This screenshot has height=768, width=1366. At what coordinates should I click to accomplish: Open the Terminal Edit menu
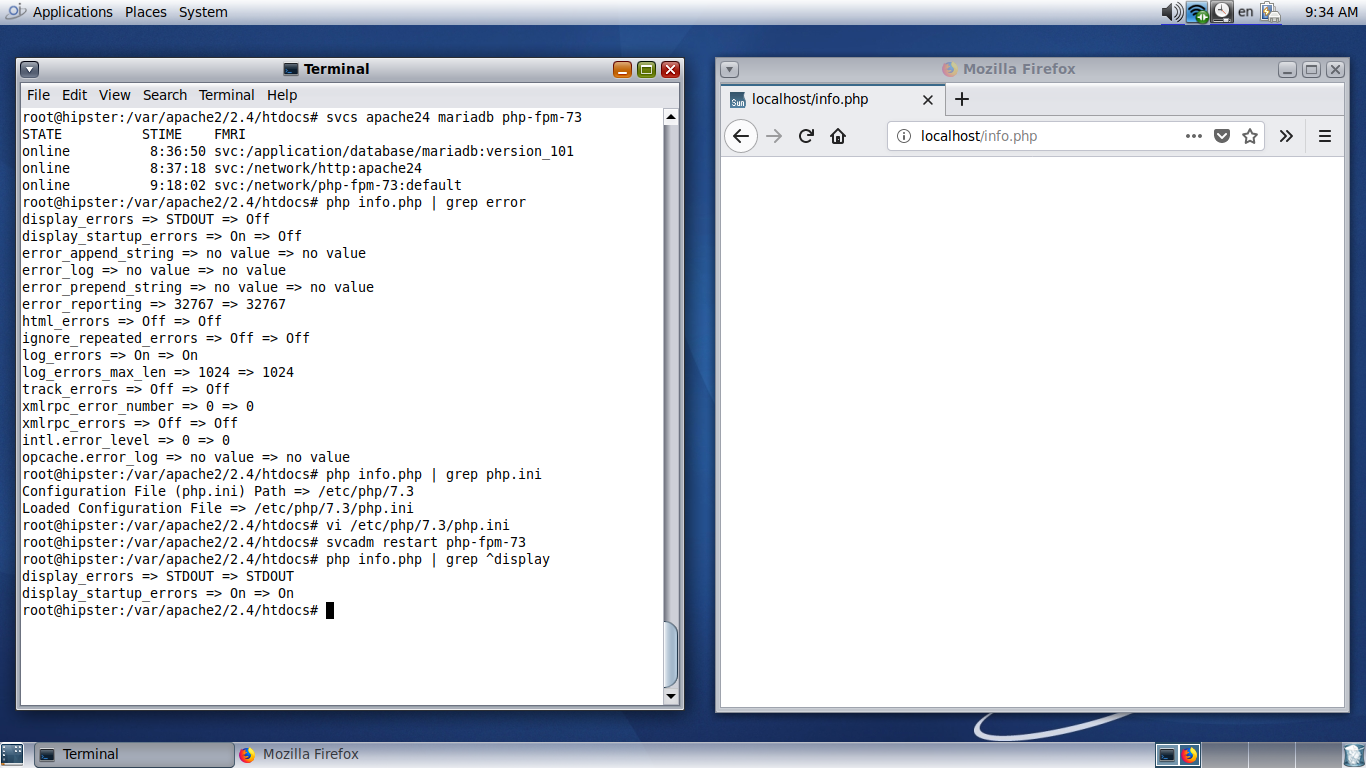74,95
